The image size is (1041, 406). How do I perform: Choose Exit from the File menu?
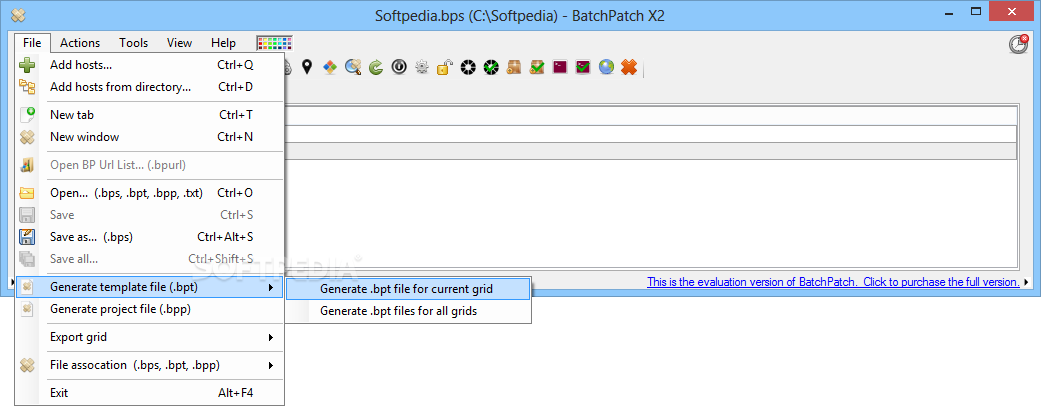click(150, 393)
